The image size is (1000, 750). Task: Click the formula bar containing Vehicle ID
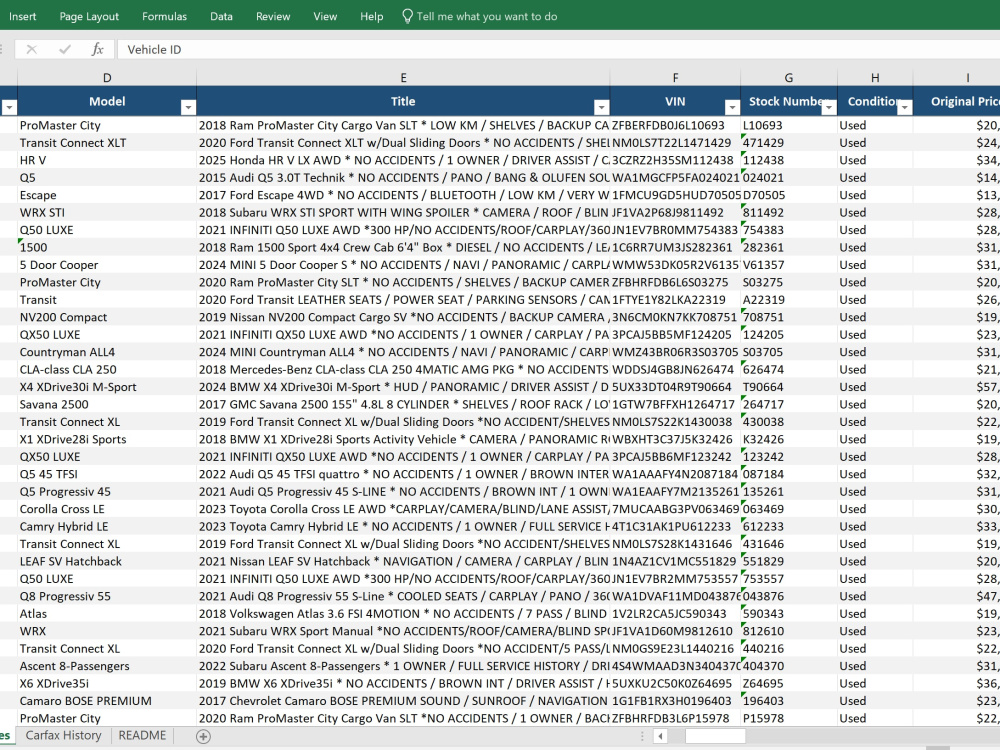(x=559, y=49)
